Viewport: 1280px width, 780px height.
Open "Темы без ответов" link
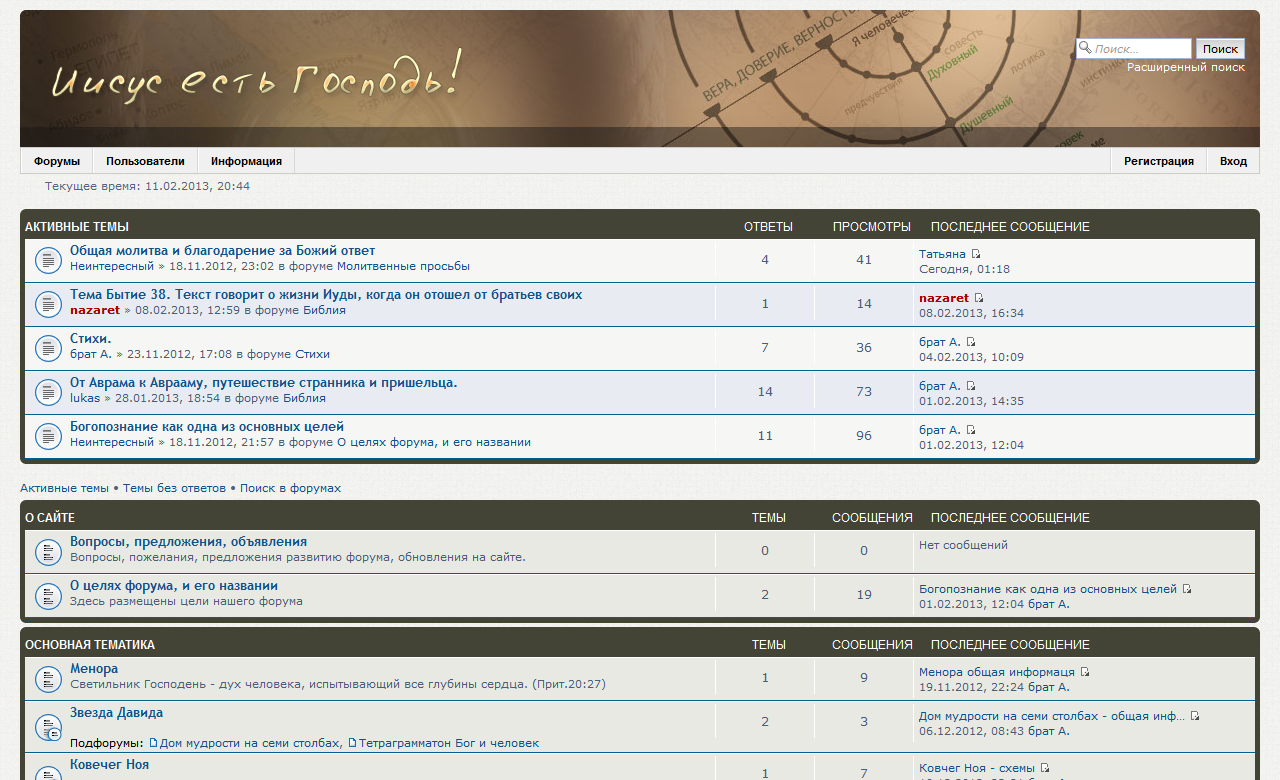click(174, 488)
